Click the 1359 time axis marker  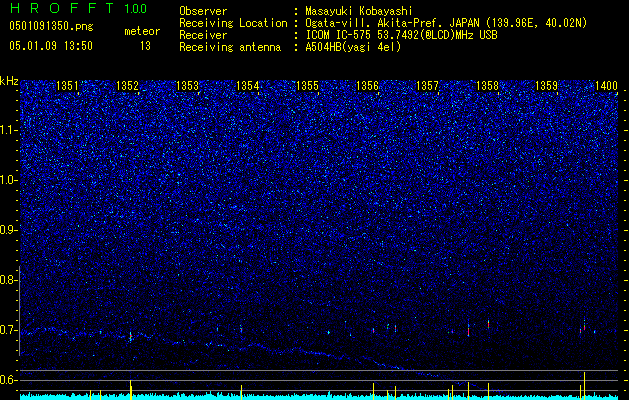[547, 85]
